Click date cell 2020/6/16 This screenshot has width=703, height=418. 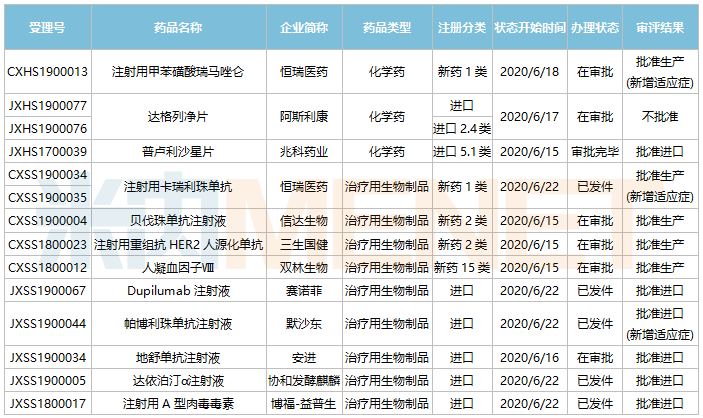[x=529, y=357]
